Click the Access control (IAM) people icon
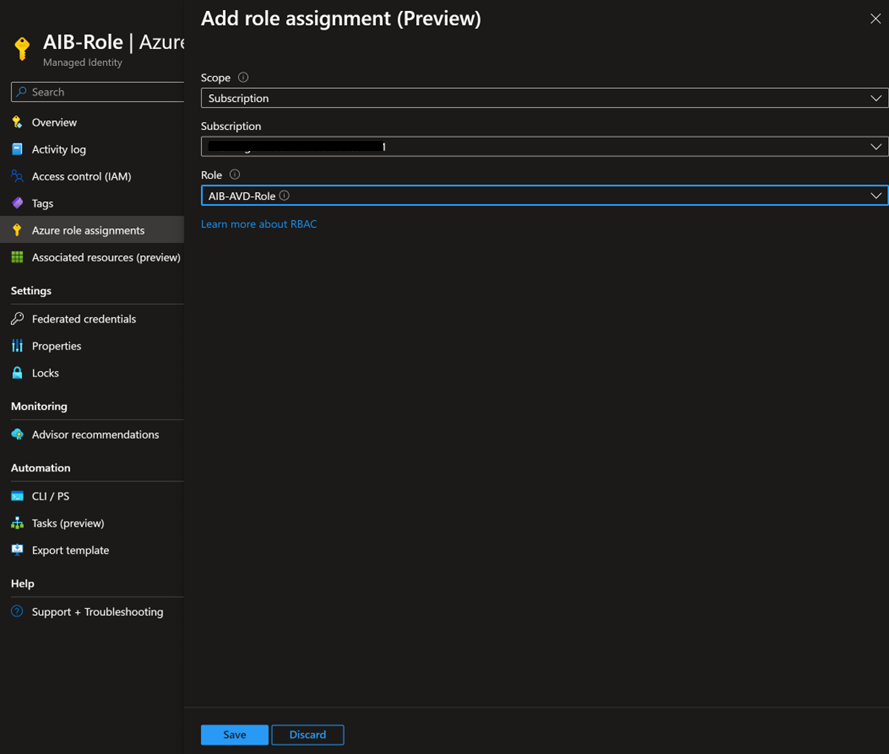The image size is (889, 754). [x=17, y=176]
